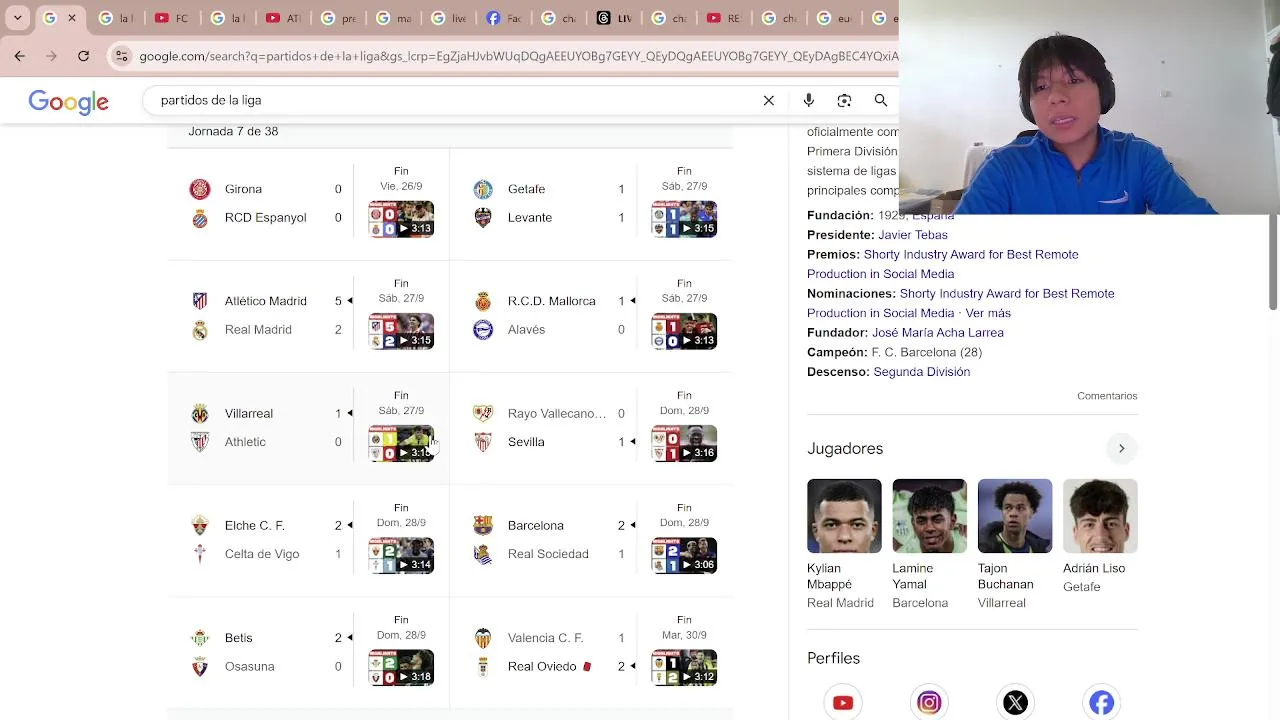Viewport: 1280px width, 720px height.
Task: Click the Sevilla crest
Action: click(x=483, y=442)
